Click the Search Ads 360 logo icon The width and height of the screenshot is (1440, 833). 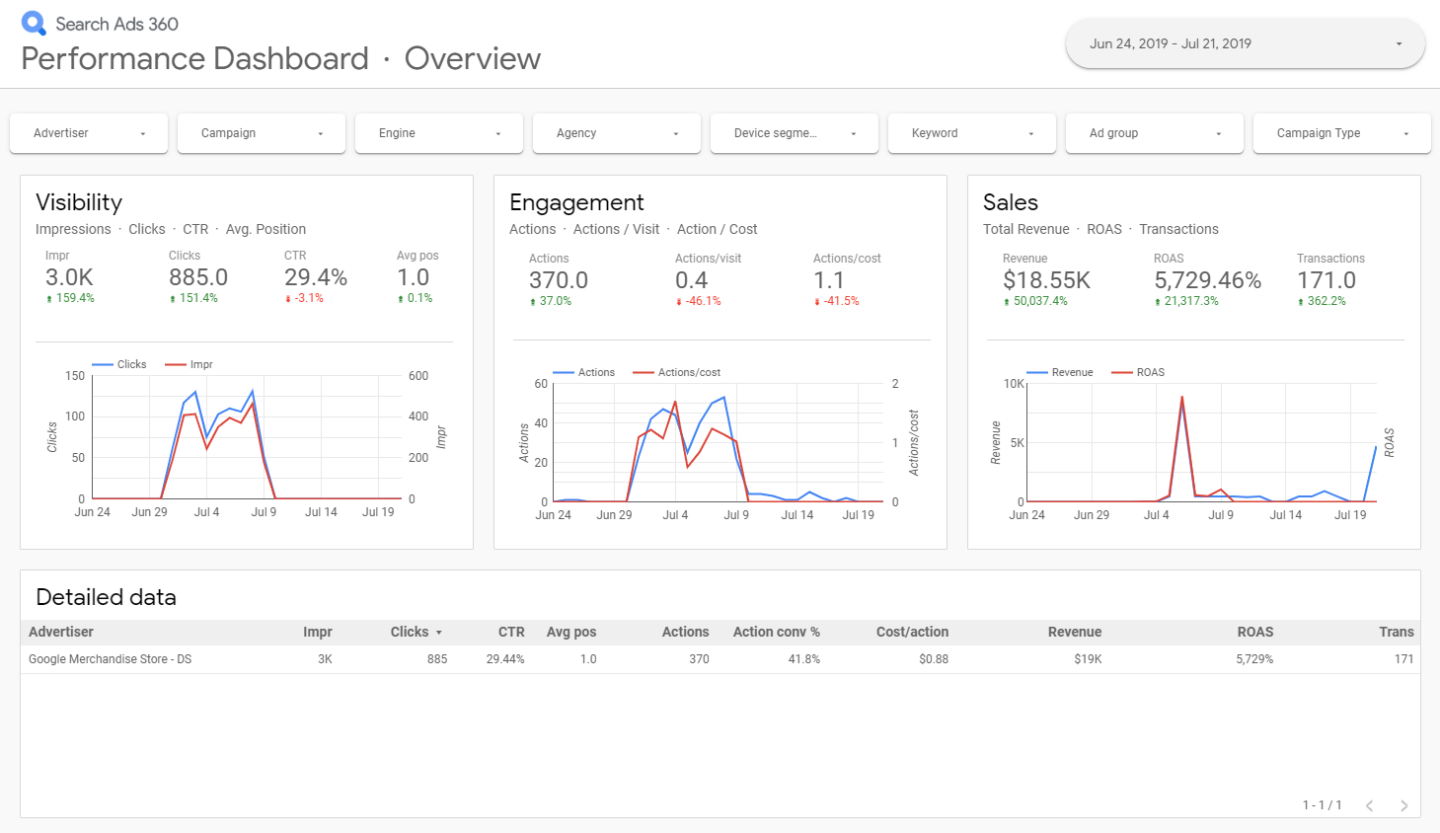(x=34, y=23)
